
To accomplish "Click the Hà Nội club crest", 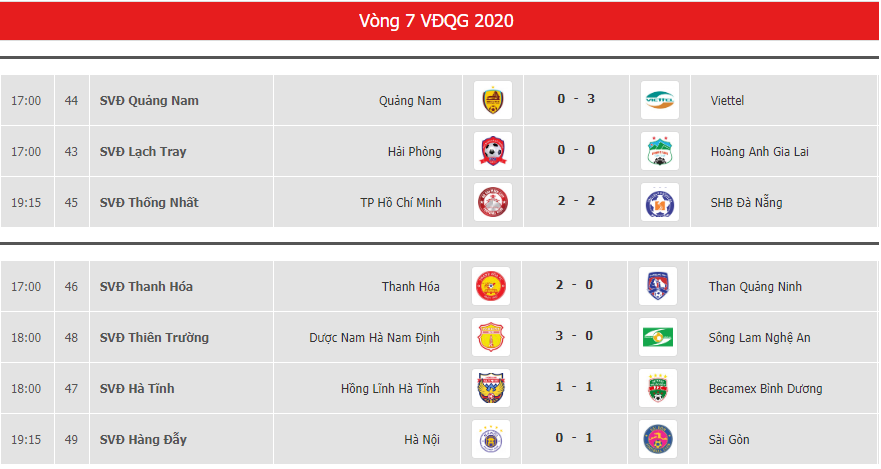I will click(491, 439).
